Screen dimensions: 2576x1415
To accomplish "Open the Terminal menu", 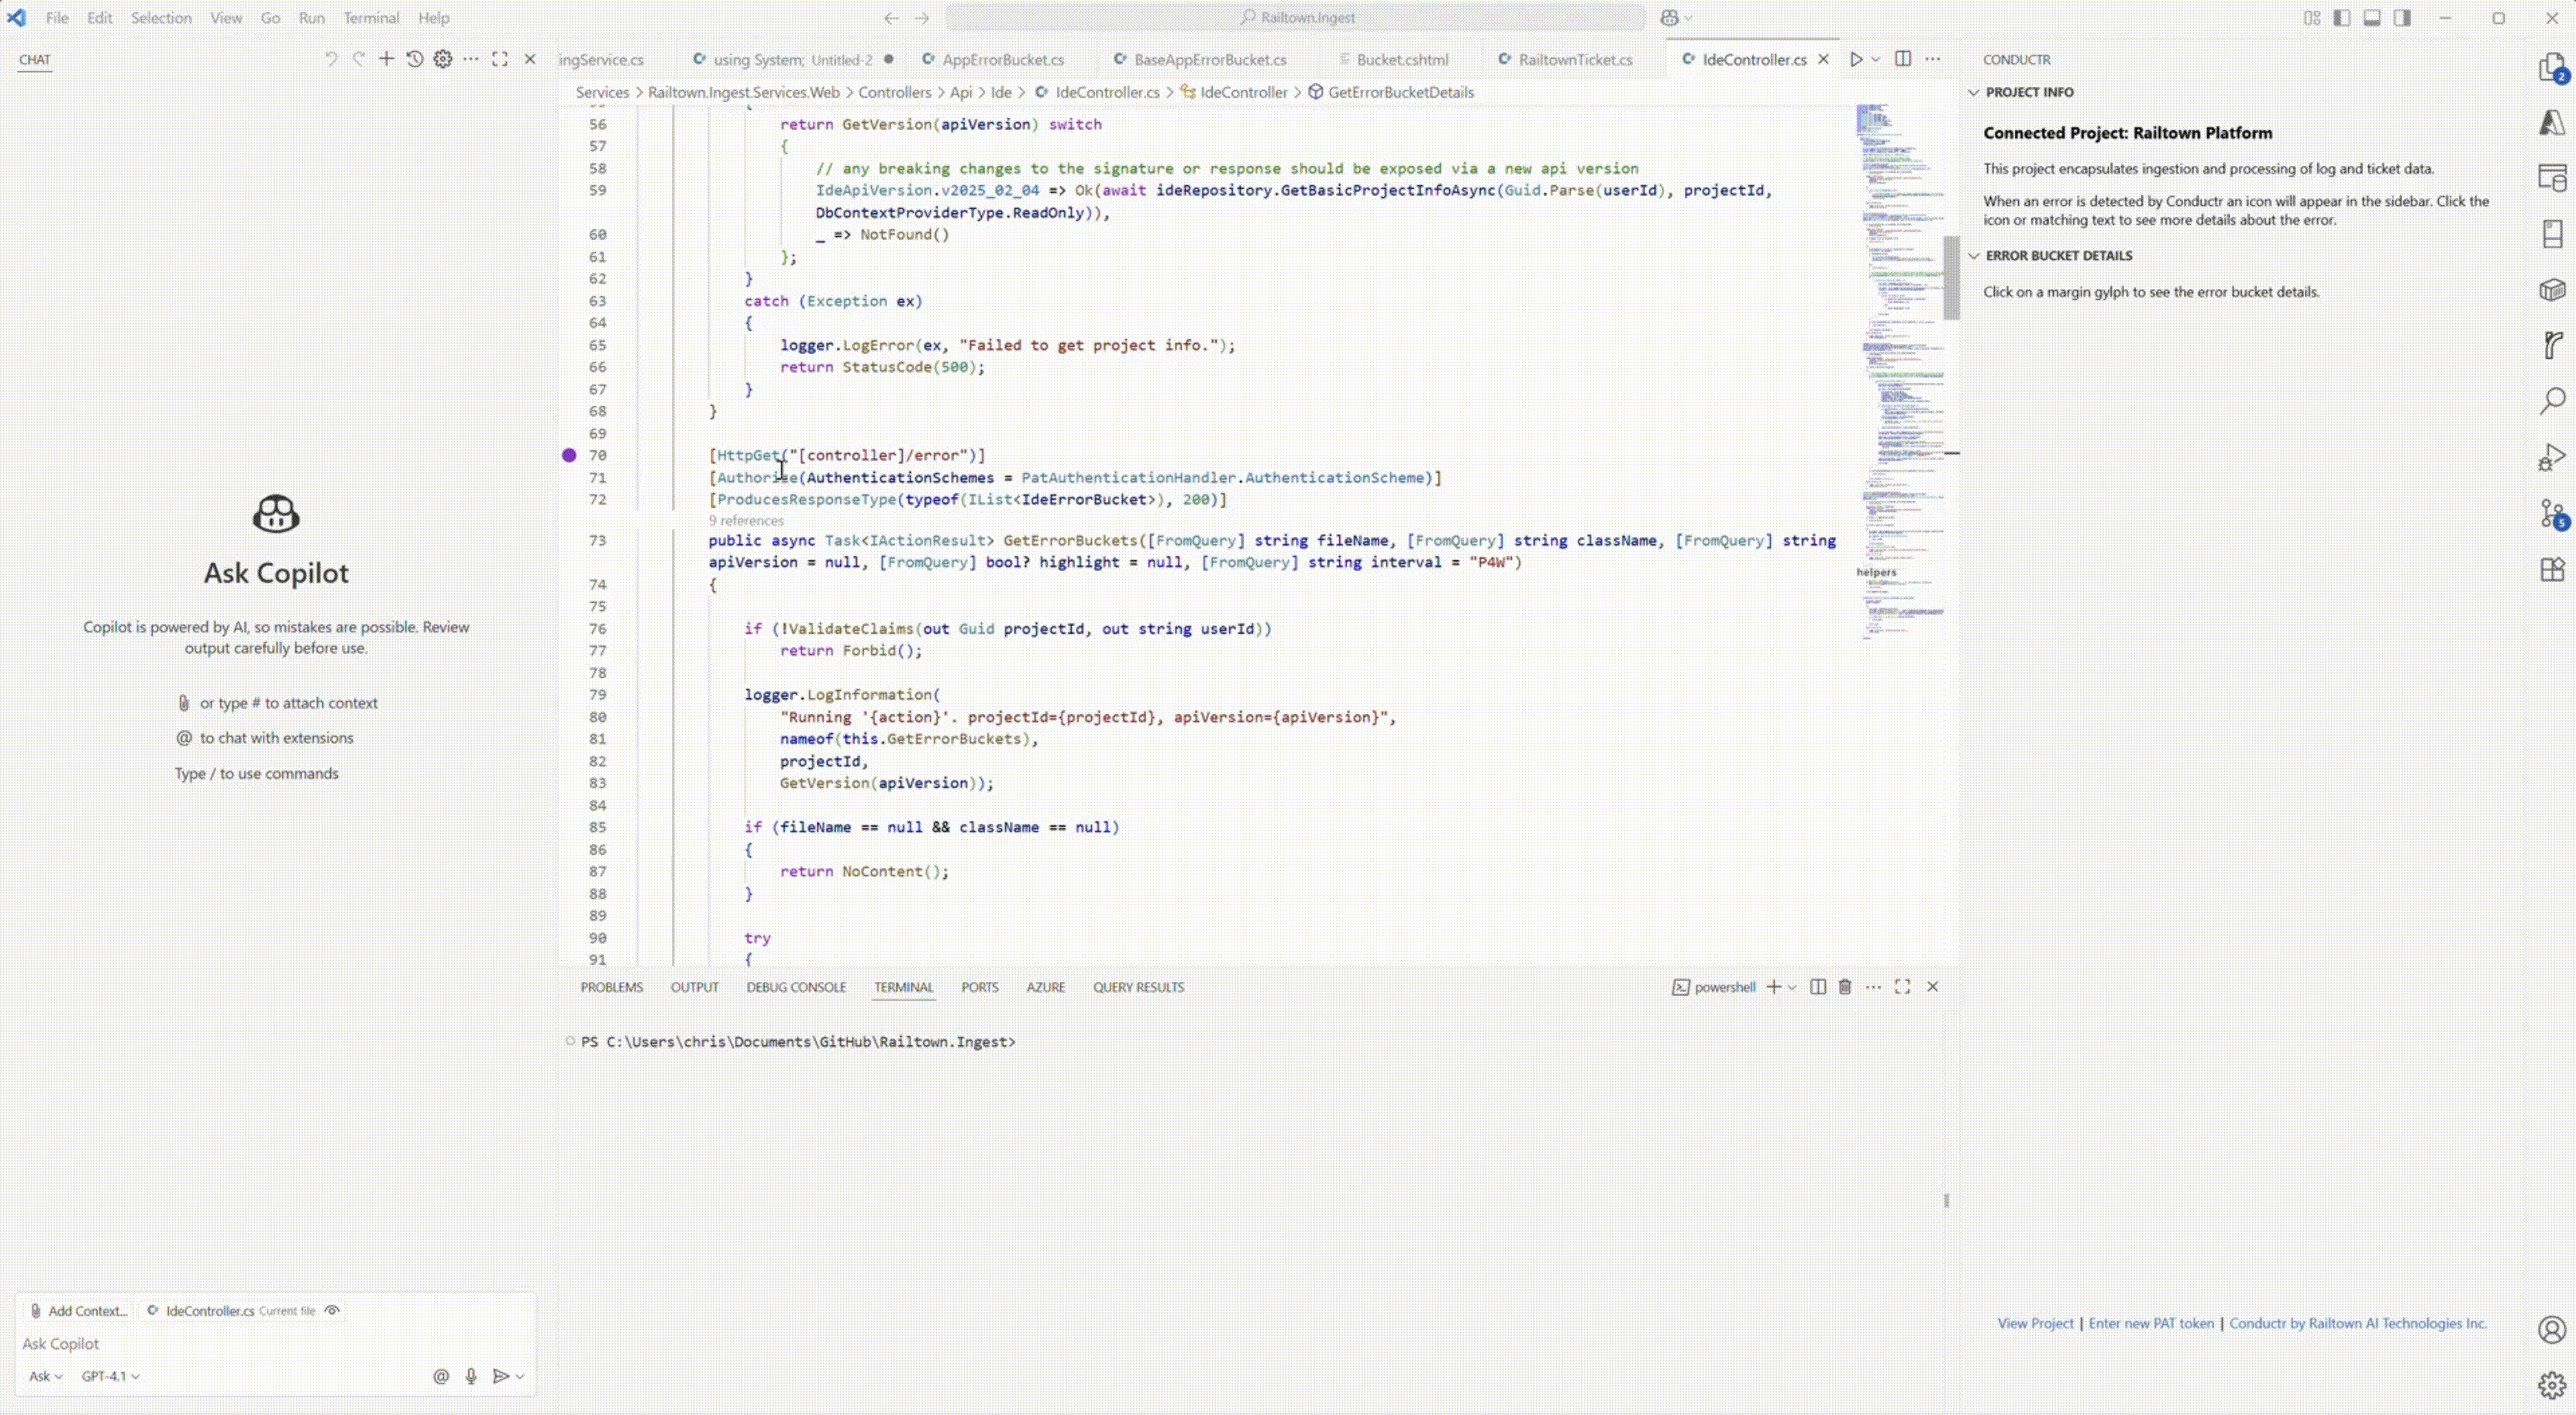I will click(371, 18).
